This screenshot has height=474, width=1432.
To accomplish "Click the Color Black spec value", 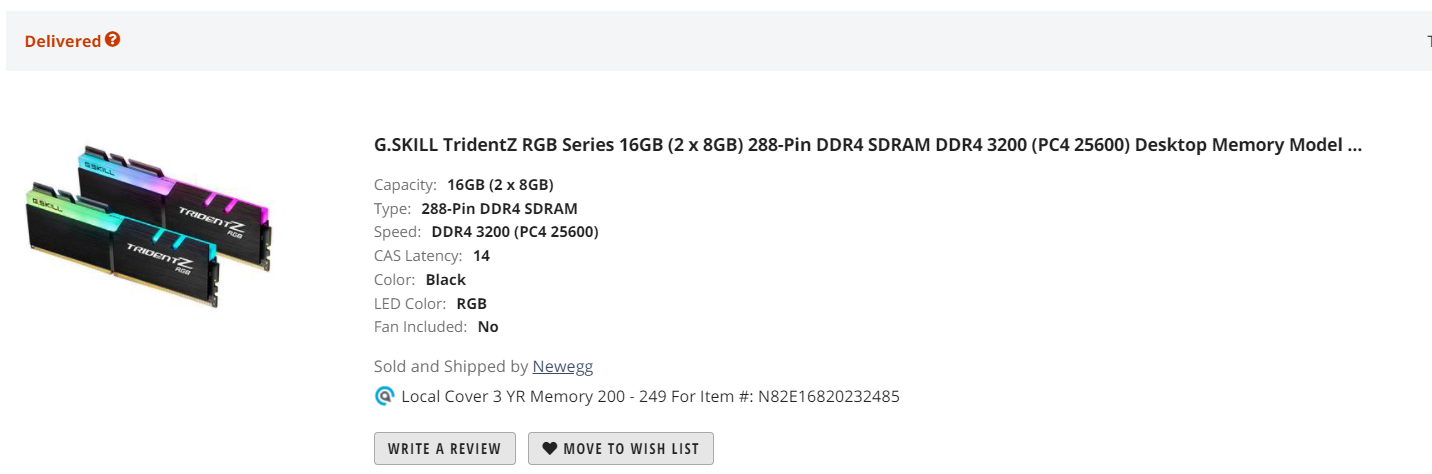I will coord(445,280).
